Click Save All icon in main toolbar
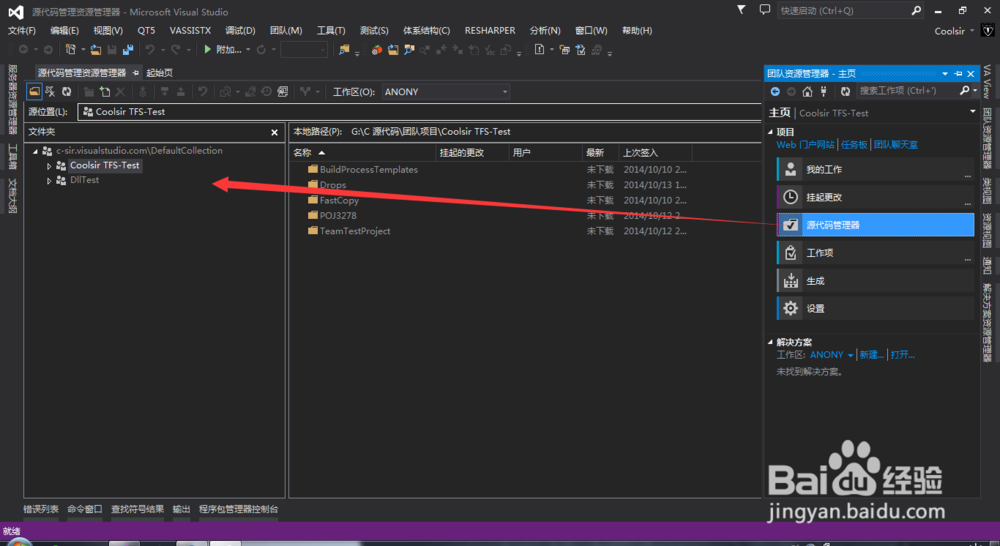Image resolution: width=1000 pixels, height=546 pixels. click(x=128, y=50)
